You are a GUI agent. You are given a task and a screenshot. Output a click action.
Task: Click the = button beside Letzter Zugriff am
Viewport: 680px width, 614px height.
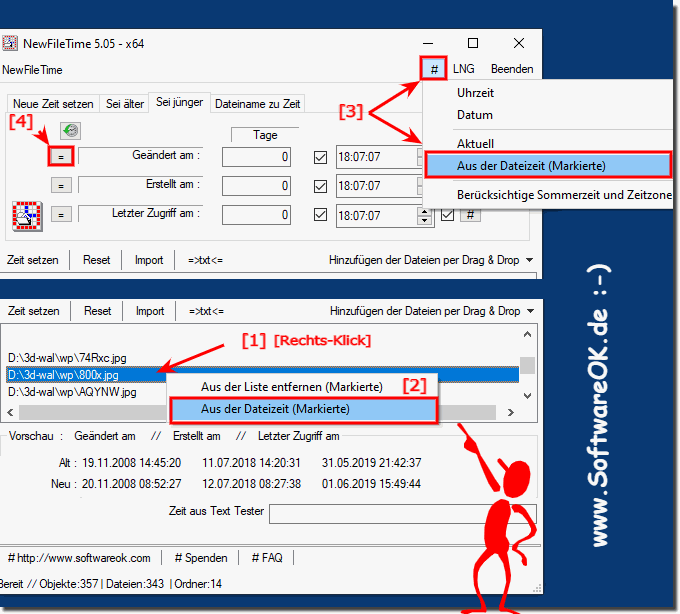click(61, 215)
